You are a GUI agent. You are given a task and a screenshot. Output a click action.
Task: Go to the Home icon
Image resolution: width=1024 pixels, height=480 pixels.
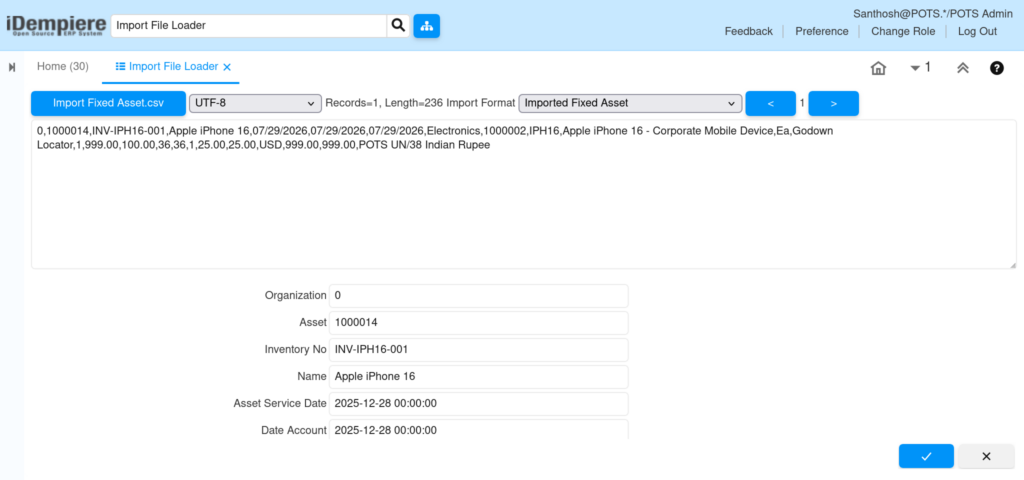(x=878, y=68)
